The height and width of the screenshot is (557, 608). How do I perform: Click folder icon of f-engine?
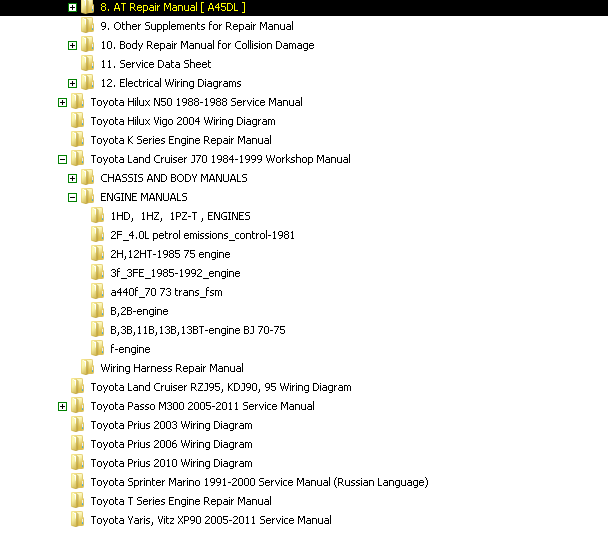(97, 349)
